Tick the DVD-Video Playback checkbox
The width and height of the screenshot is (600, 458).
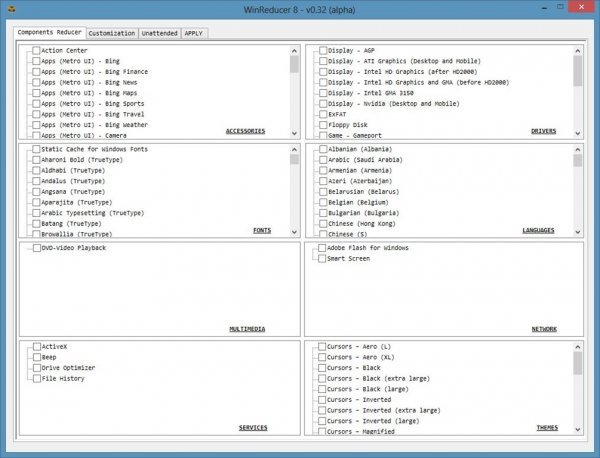pyautogui.click(x=36, y=247)
